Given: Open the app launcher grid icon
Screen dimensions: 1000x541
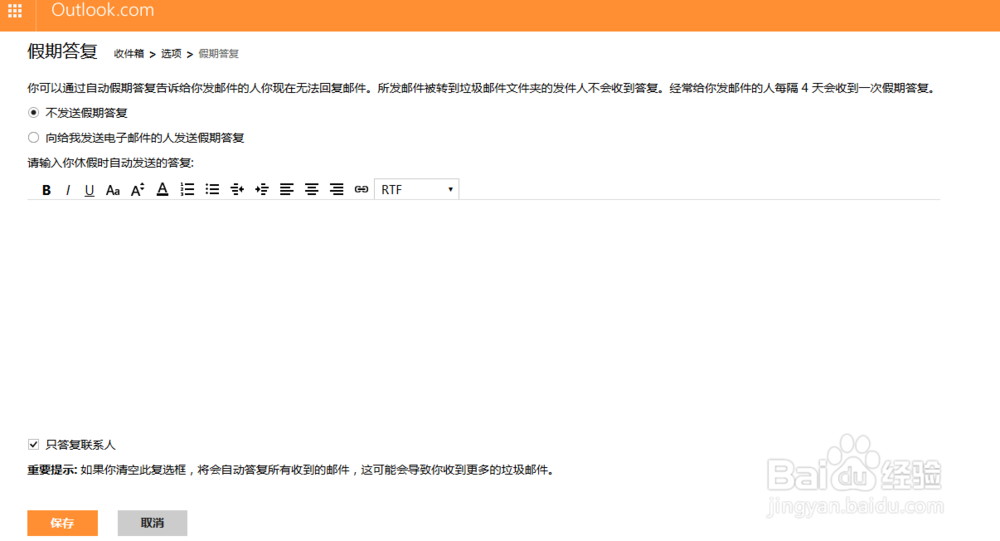Looking at the screenshot, I should click(x=15, y=11).
